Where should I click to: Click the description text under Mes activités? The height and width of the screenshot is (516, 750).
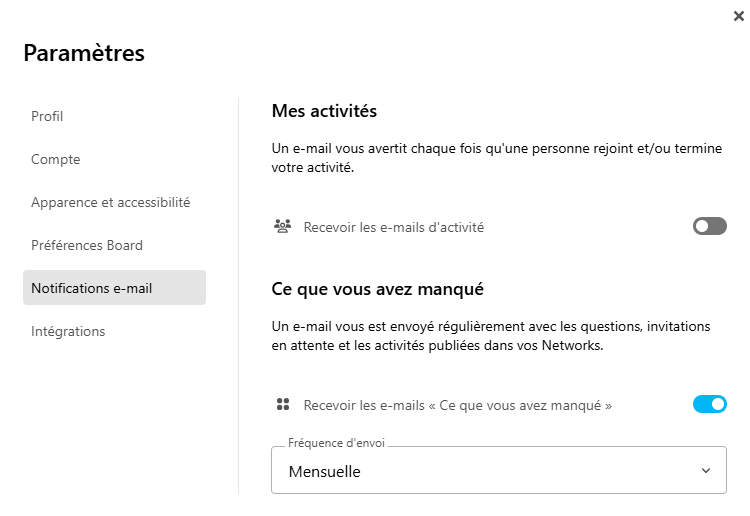[497, 158]
